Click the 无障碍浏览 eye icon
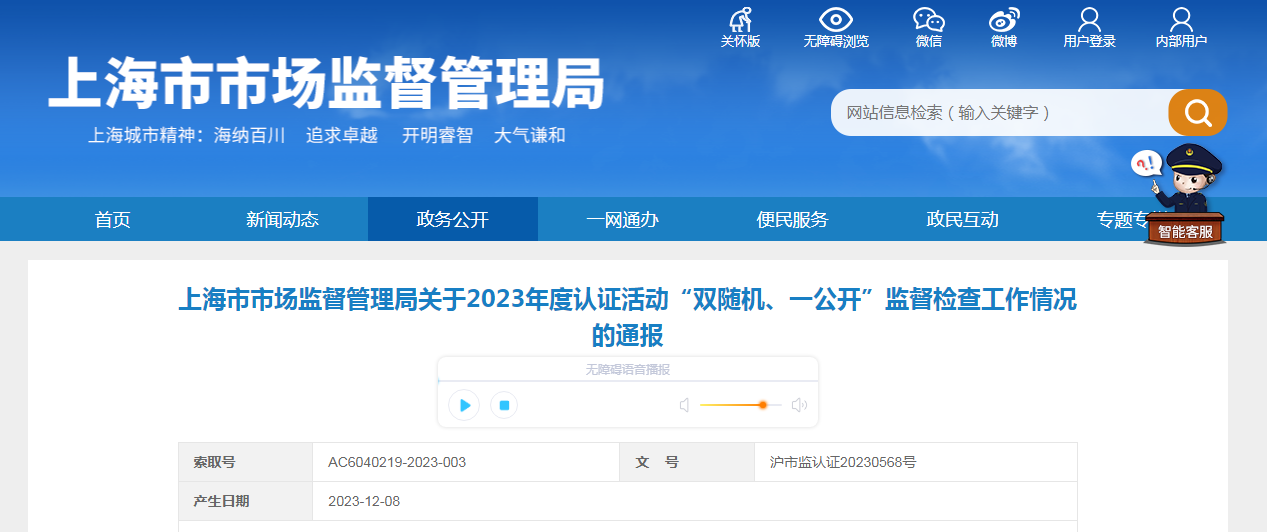The height and width of the screenshot is (532, 1267). pyautogui.click(x=836, y=19)
